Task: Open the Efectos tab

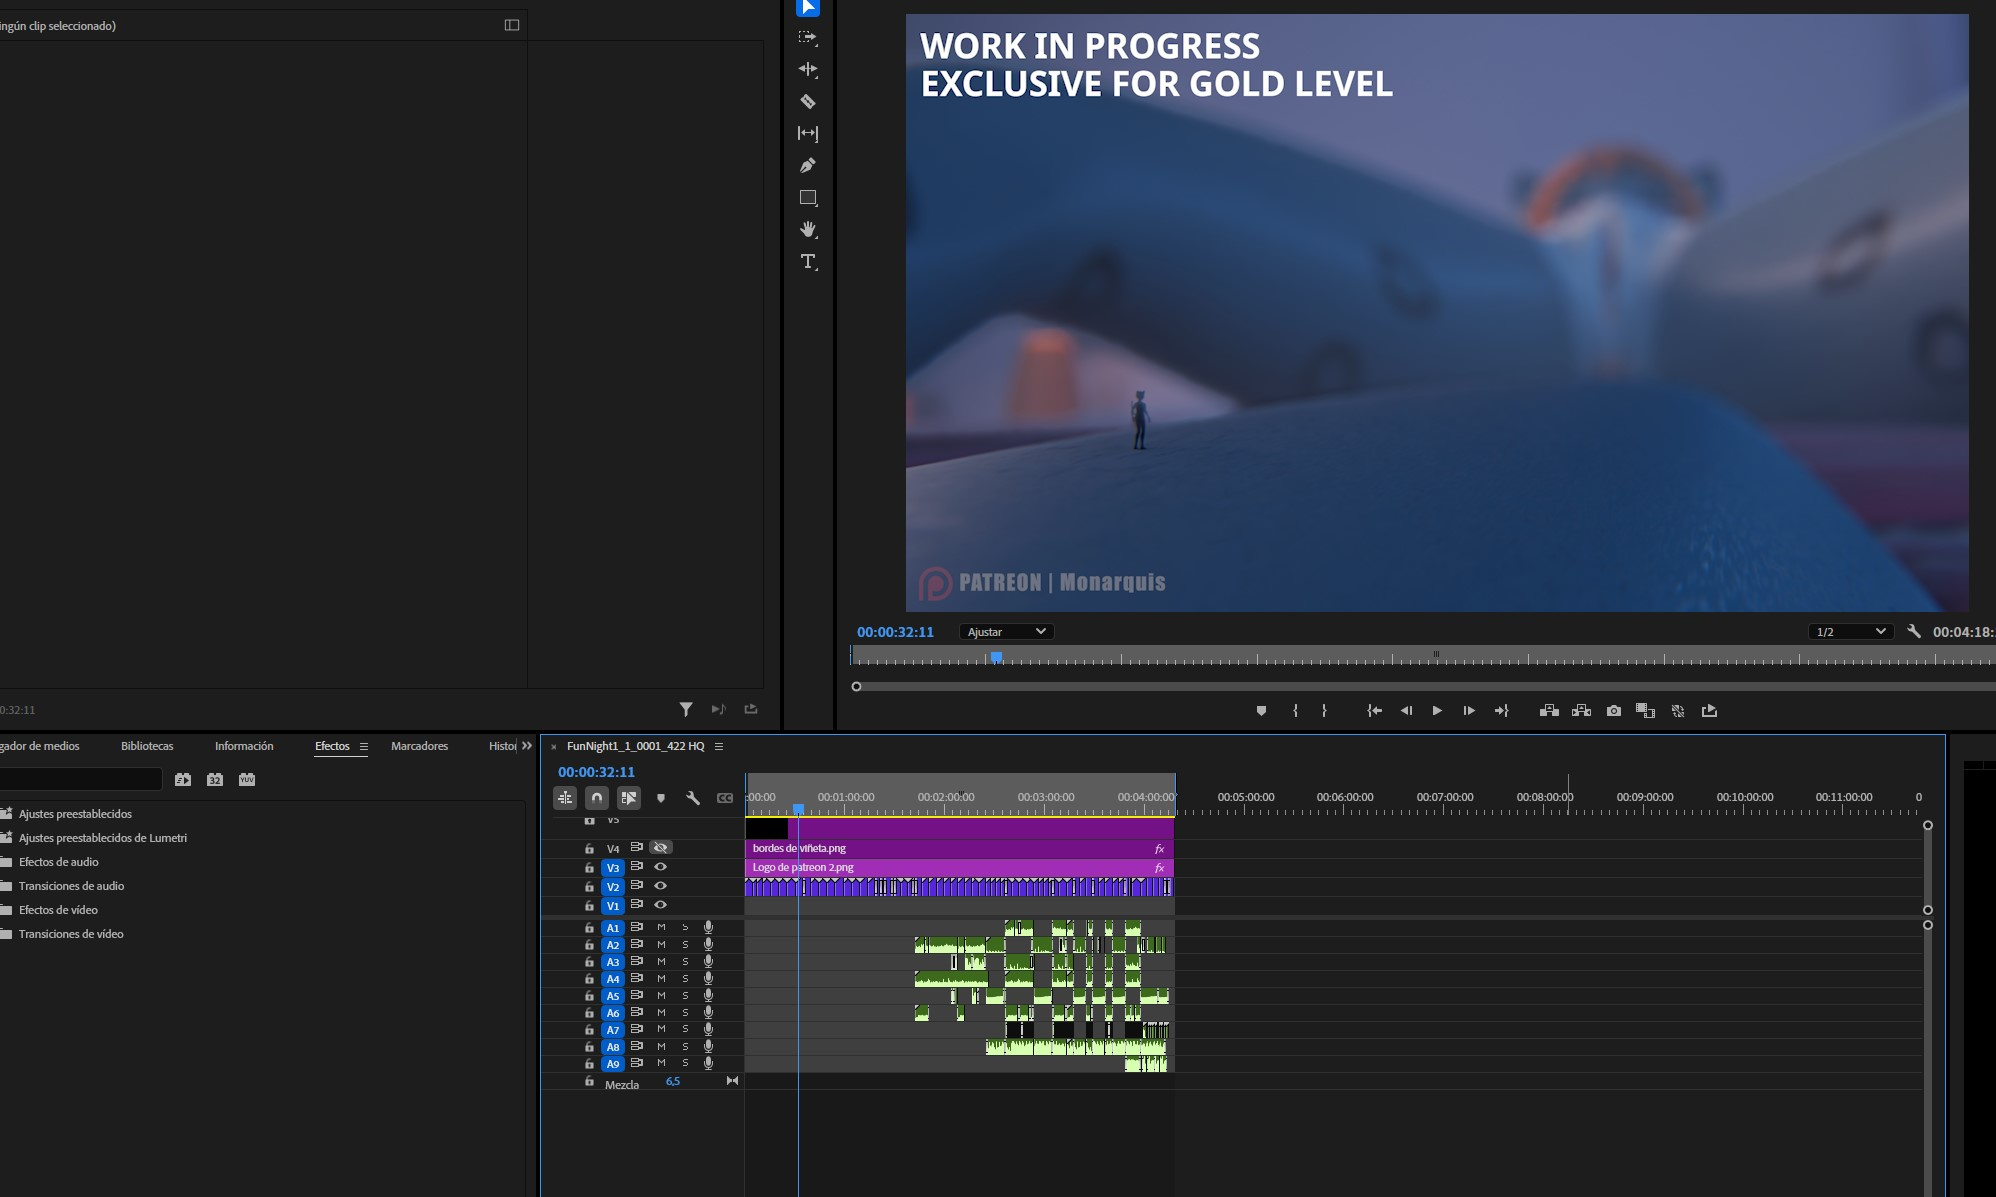Action: coord(332,746)
